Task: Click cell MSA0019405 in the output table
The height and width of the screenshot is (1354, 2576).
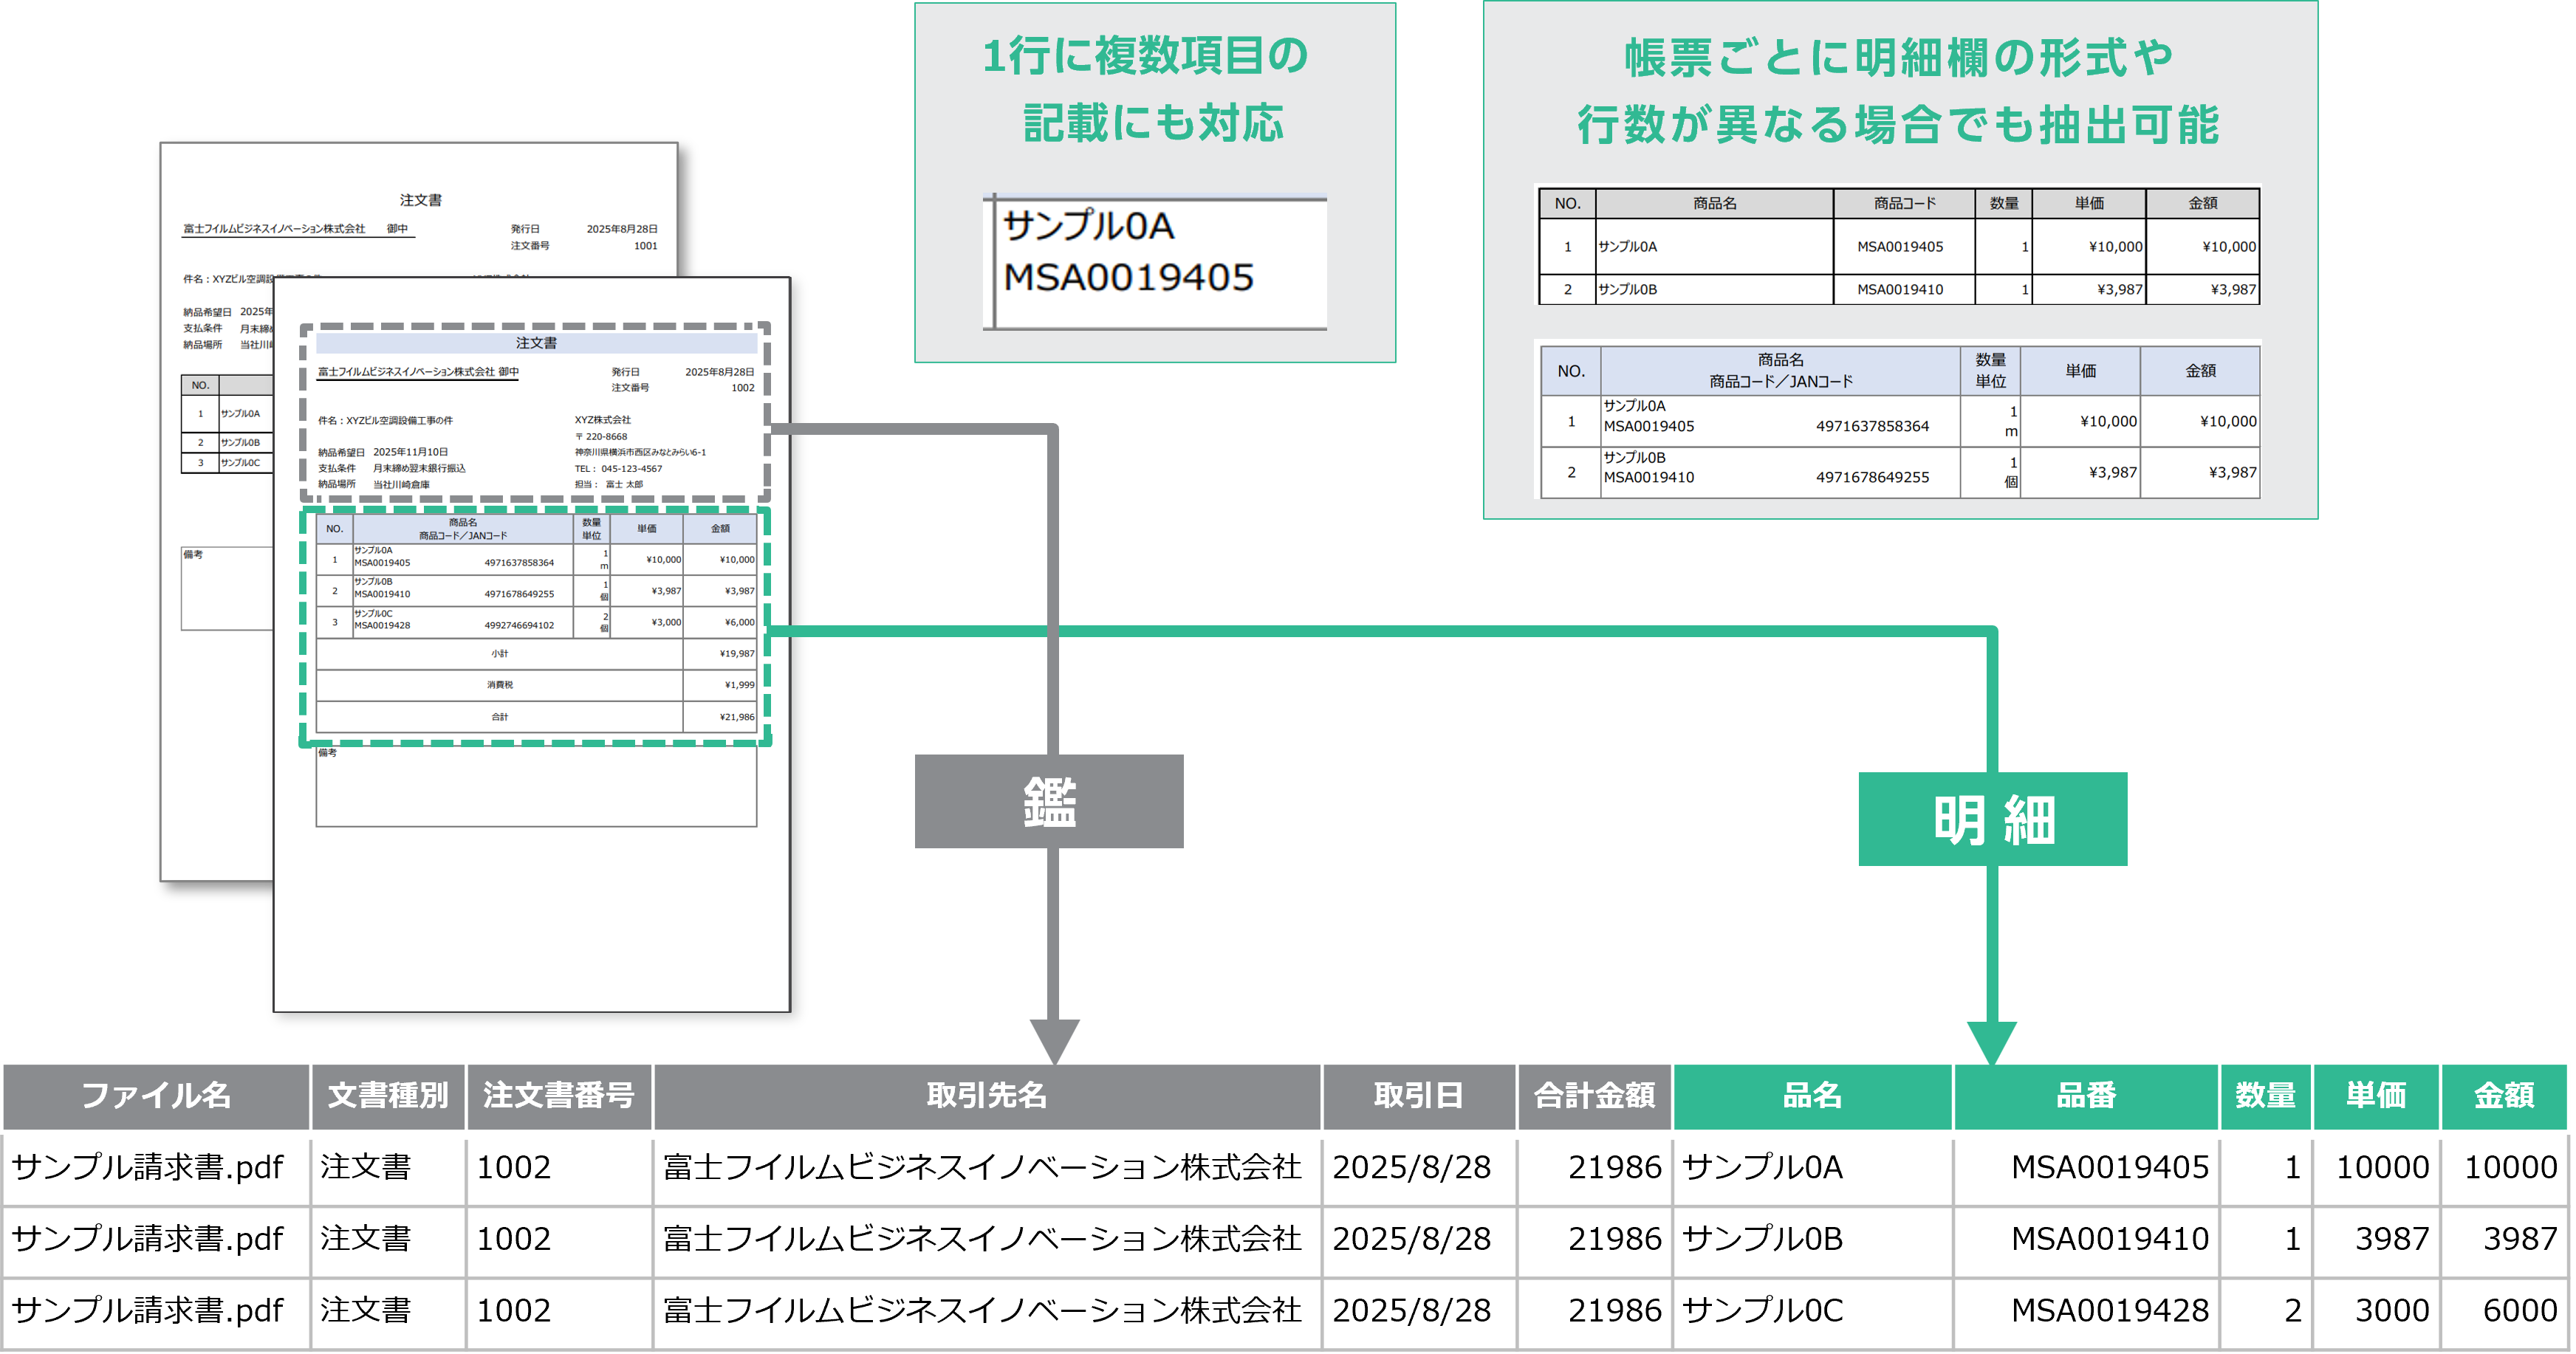Action: click(x=2109, y=1167)
